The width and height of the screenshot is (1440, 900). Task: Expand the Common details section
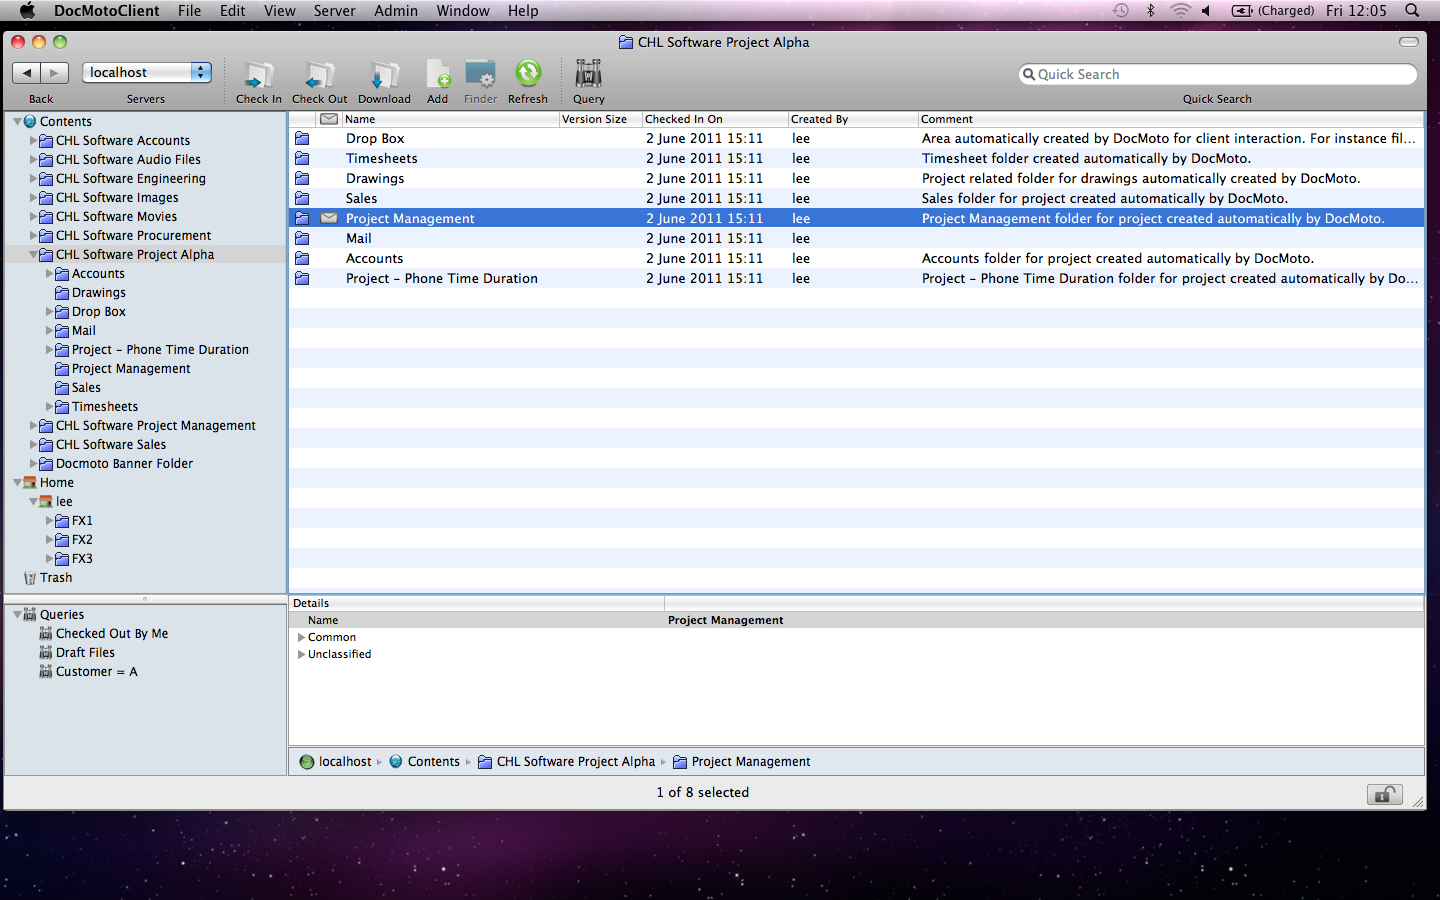point(301,637)
